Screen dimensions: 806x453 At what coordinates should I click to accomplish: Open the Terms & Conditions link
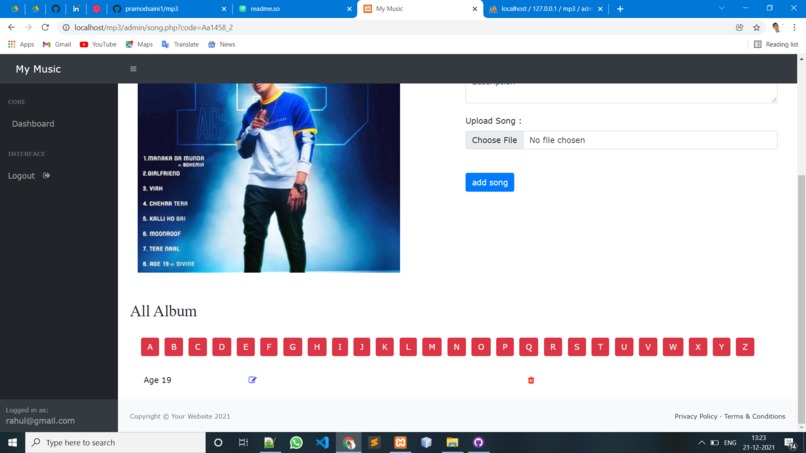tap(755, 416)
